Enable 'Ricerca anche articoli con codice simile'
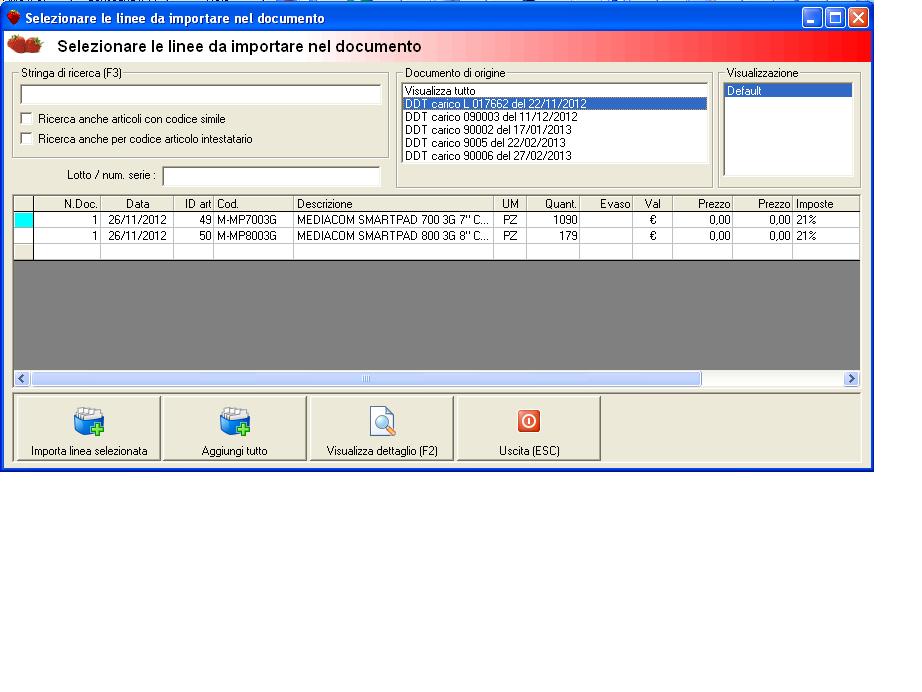This screenshot has height=692, width=922. [x=27, y=119]
